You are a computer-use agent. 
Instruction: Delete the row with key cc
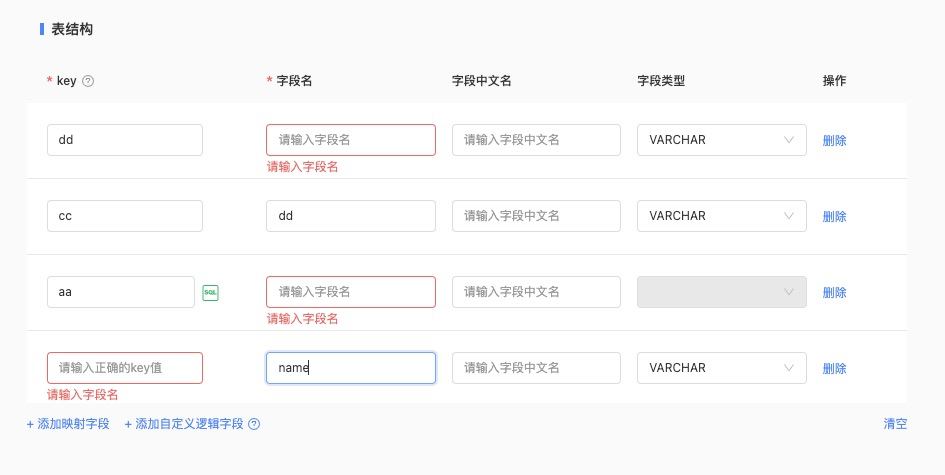click(x=834, y=216)
